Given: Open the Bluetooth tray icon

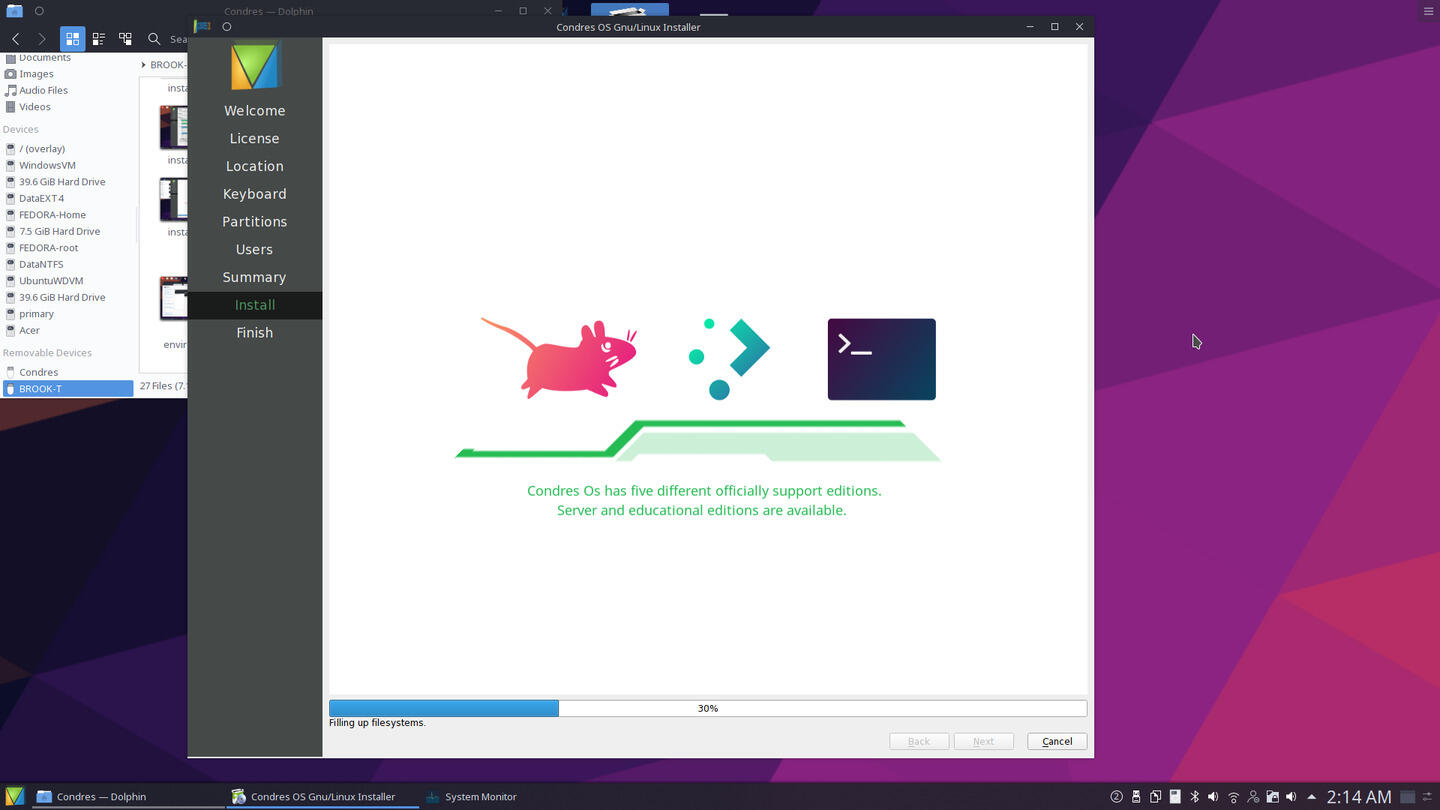Looking at the screenshot, I should (x=1194, y=797).
